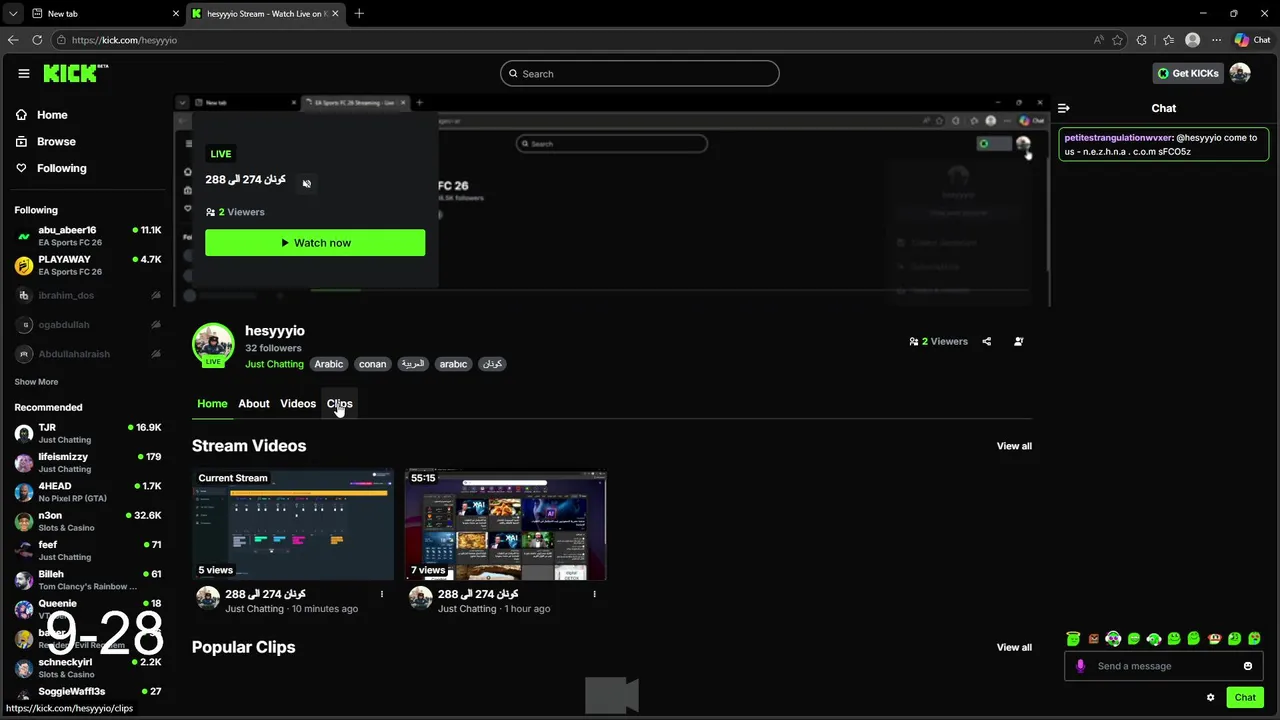Click the green Watch now button

[315, 243]
